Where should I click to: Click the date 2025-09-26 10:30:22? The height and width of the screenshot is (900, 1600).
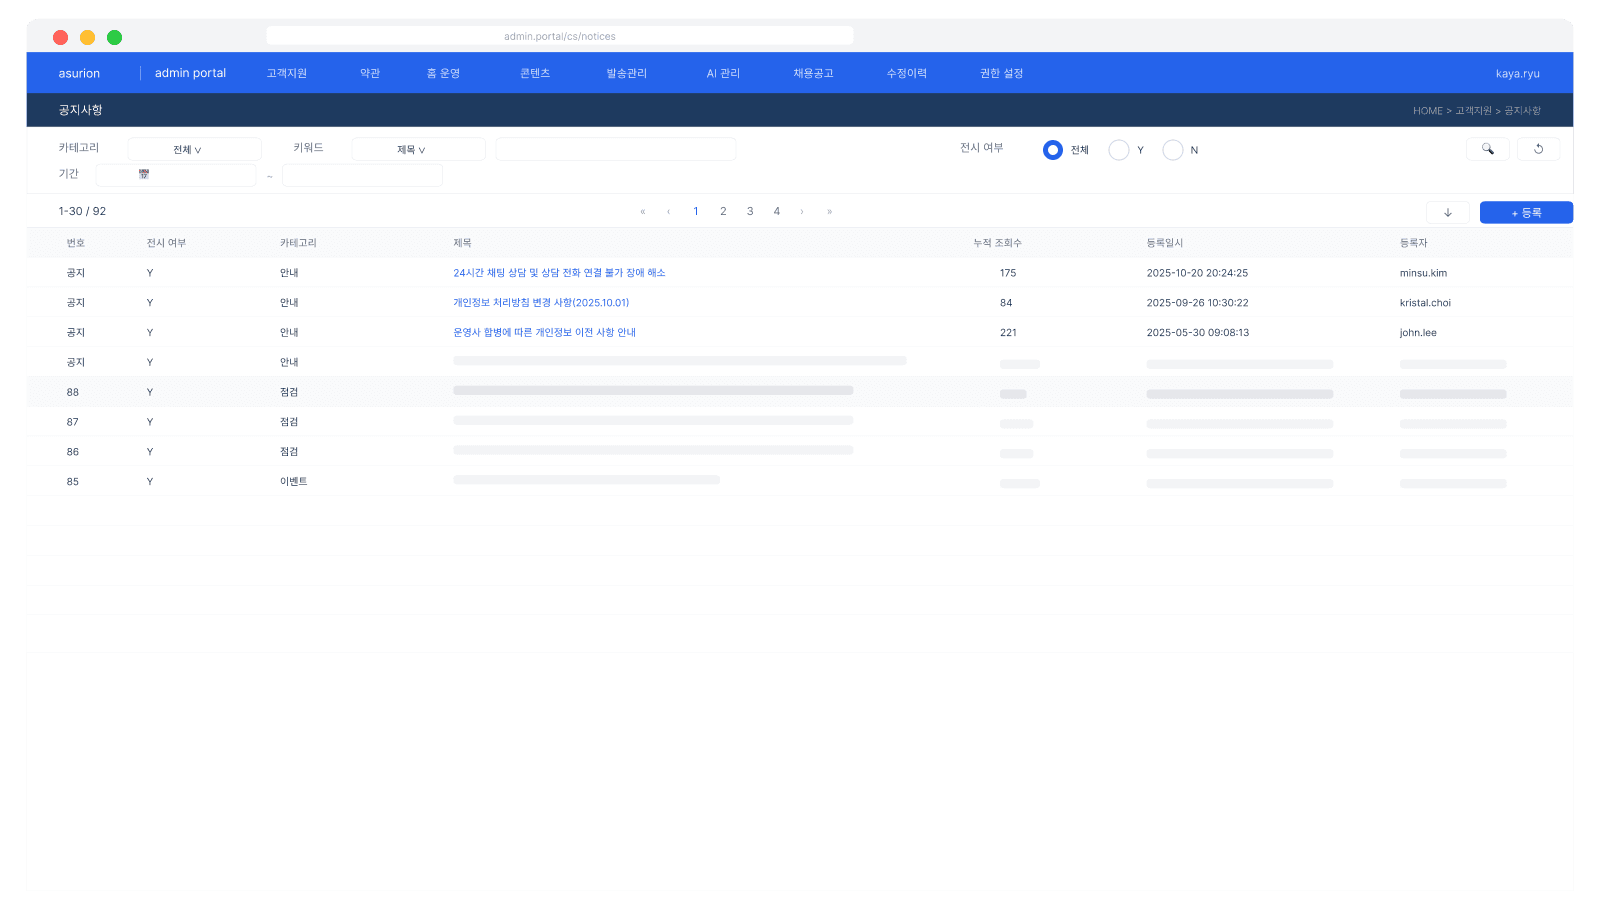pos(1197,303)
